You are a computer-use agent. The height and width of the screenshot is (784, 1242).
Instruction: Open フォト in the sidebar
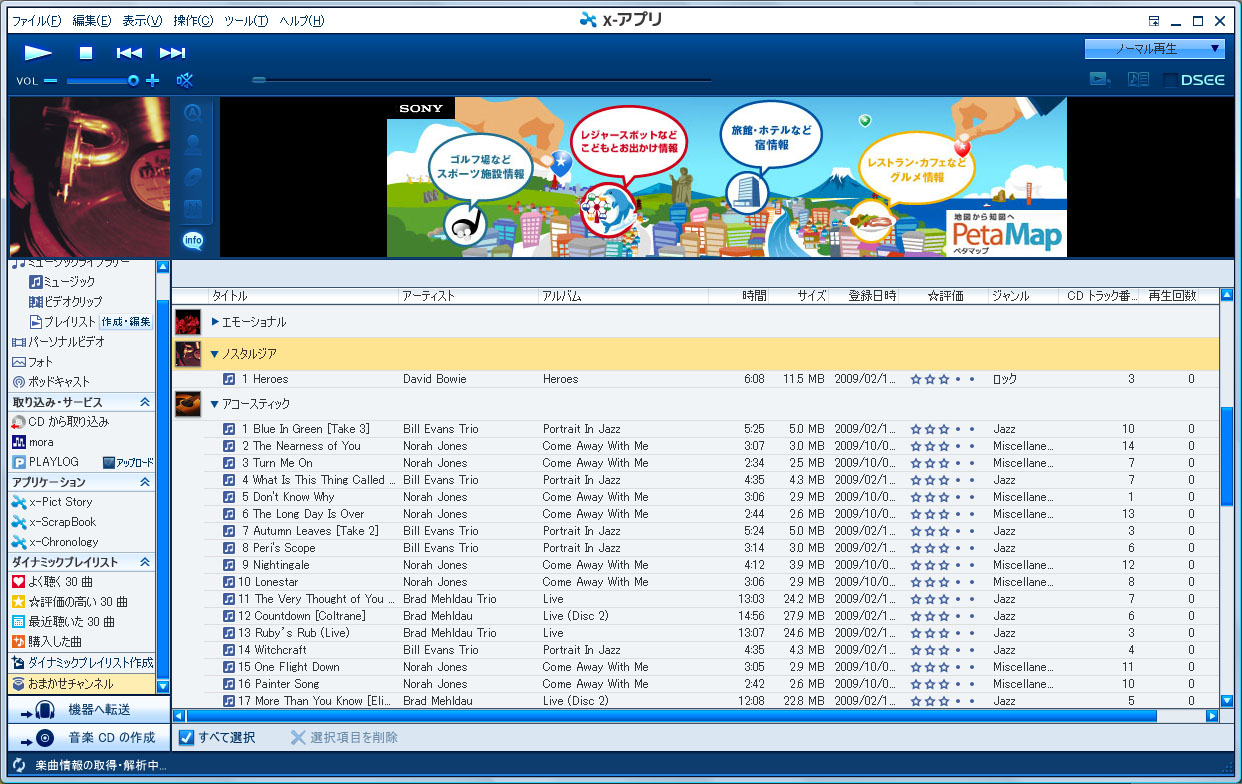coord(33,362)
